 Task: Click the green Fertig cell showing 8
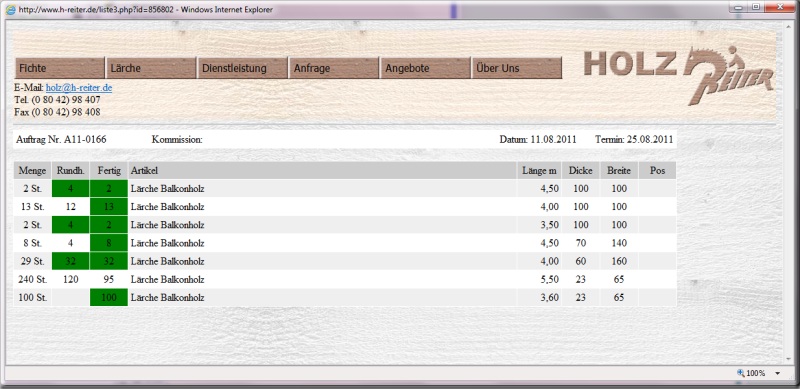click(109, 243)
